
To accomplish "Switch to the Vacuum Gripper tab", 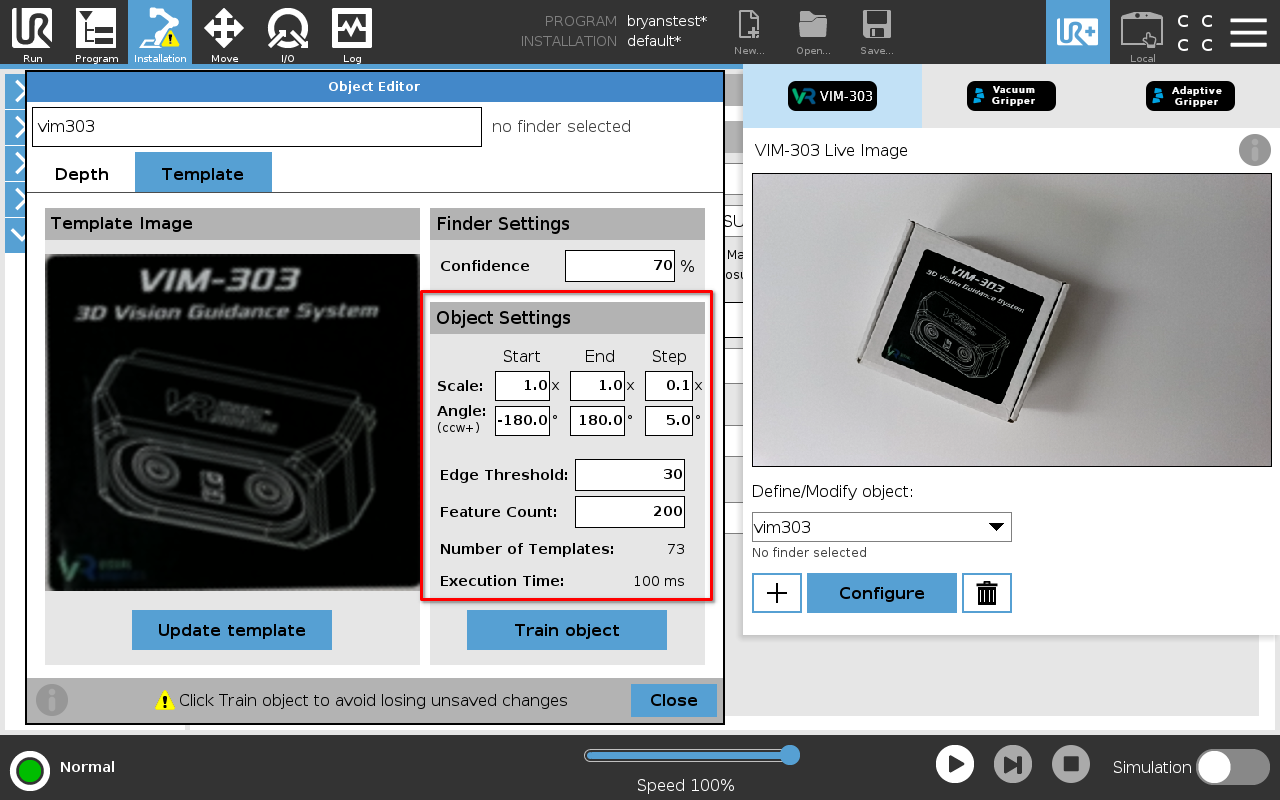I will click(1011, 96).
